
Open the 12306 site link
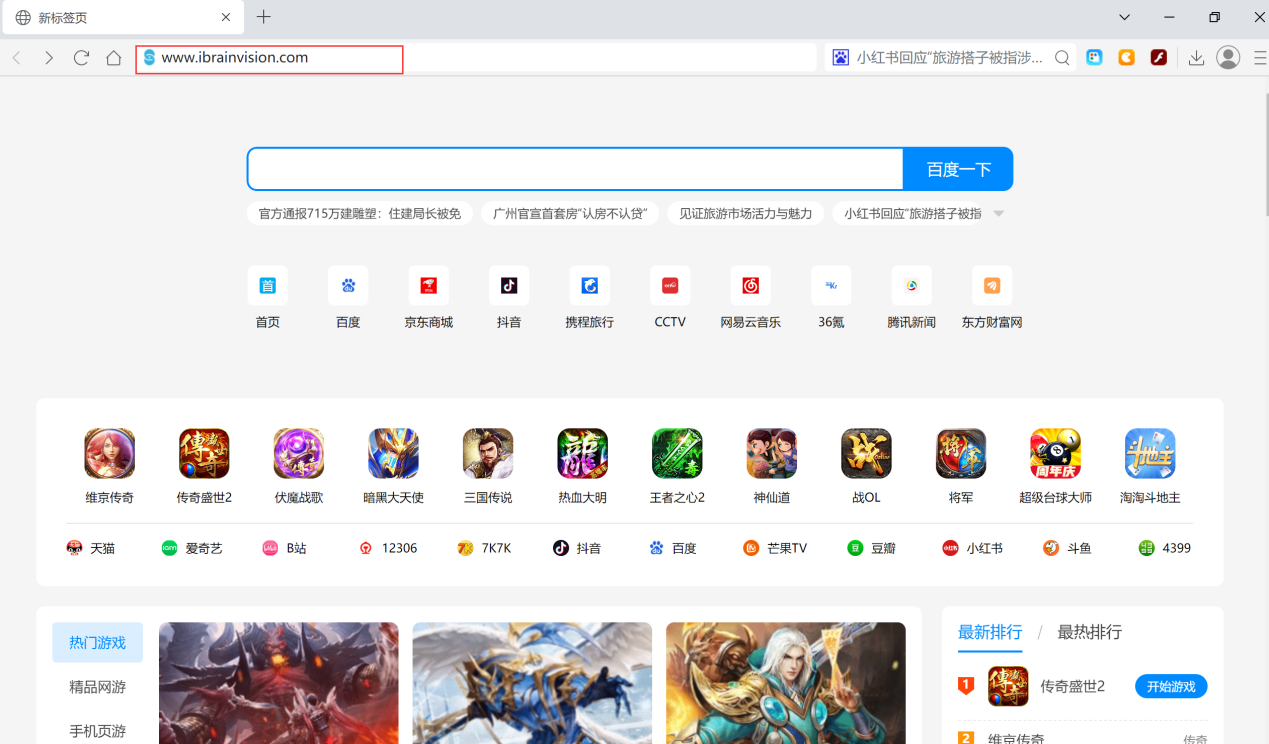point(388,548)
